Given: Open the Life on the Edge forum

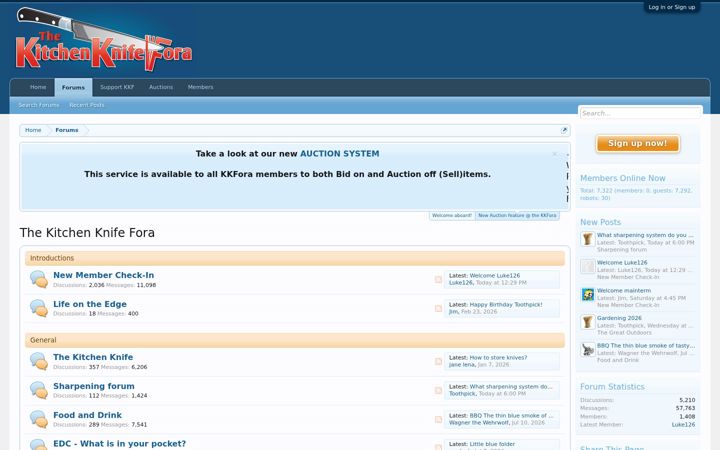Looking at the screenshot, I should click(90, 304).
